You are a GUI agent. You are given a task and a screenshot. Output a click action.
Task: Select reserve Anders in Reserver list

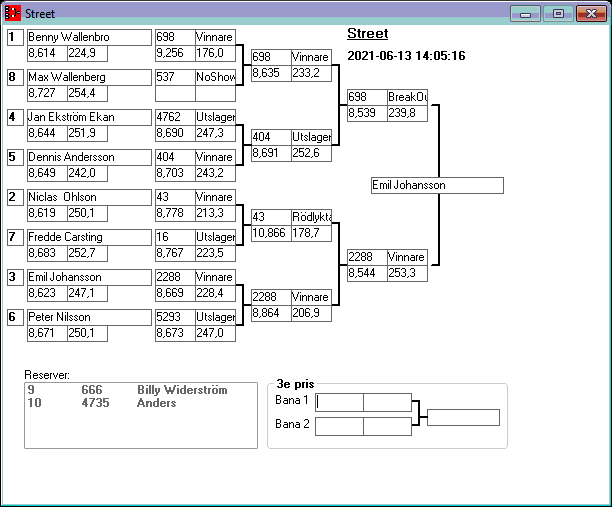tap(156, 403)
